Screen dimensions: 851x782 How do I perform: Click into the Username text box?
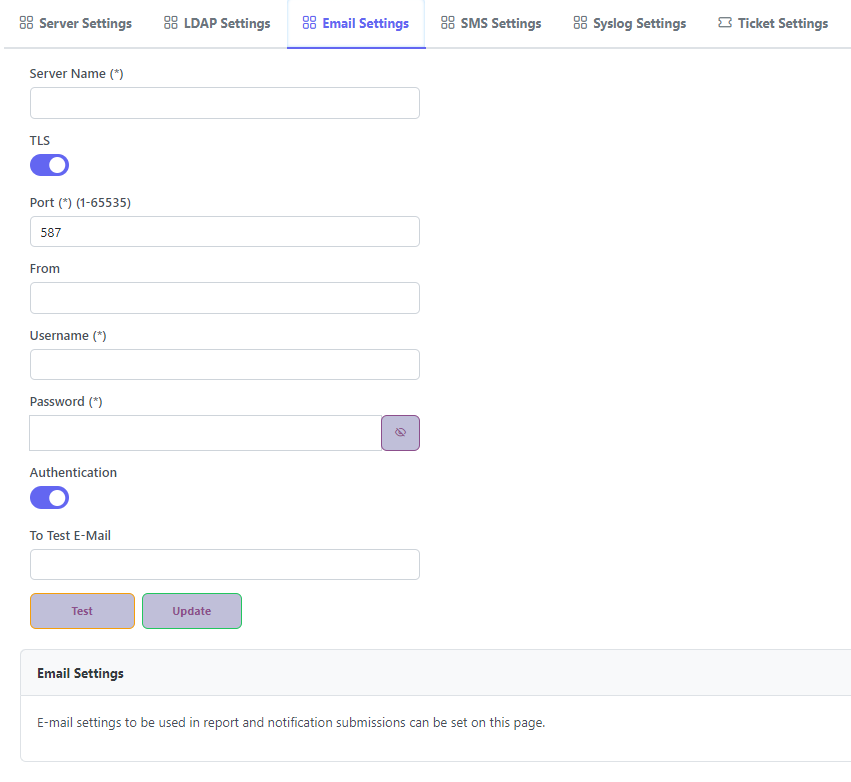coord(224,364)
